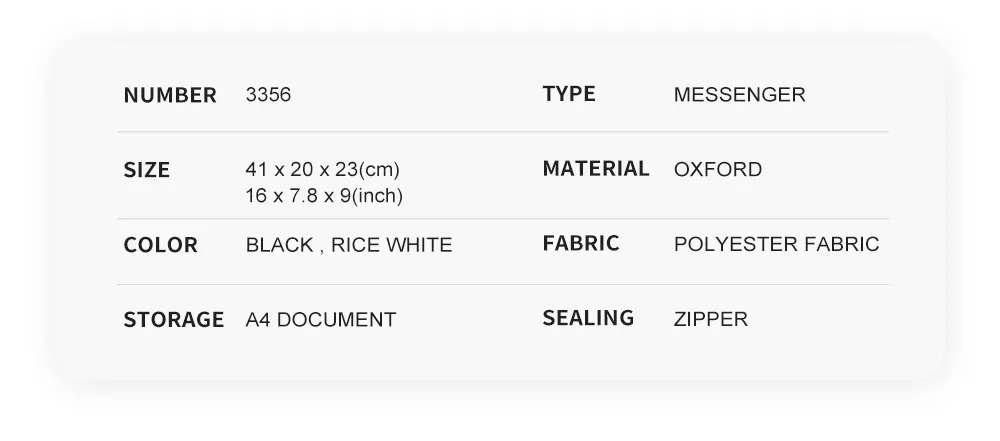Select the A4 DOCUMENT storage value
Screen dimensions: 1000x441
coord(321,319)
